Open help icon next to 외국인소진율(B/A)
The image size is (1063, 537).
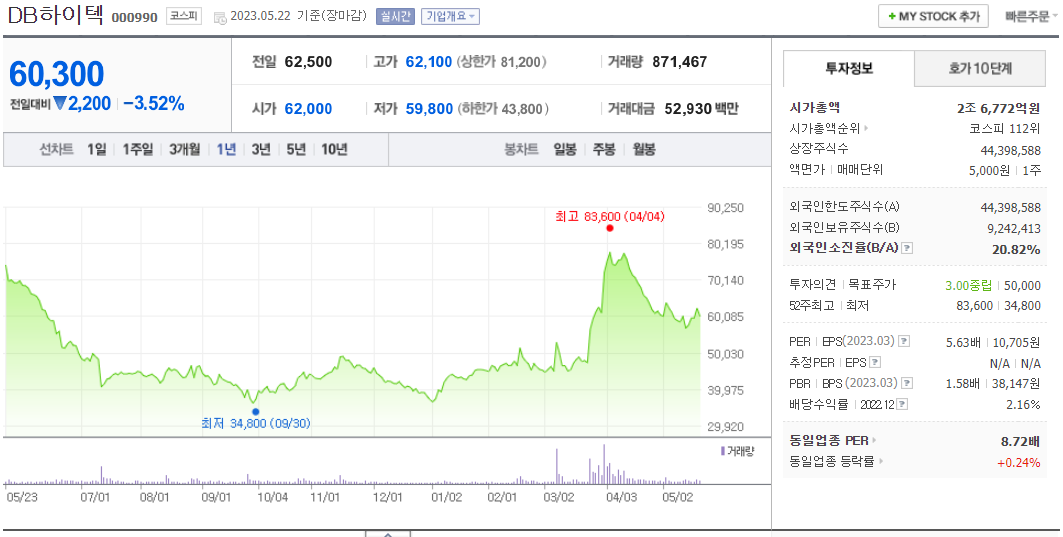[x=907, y=248]
